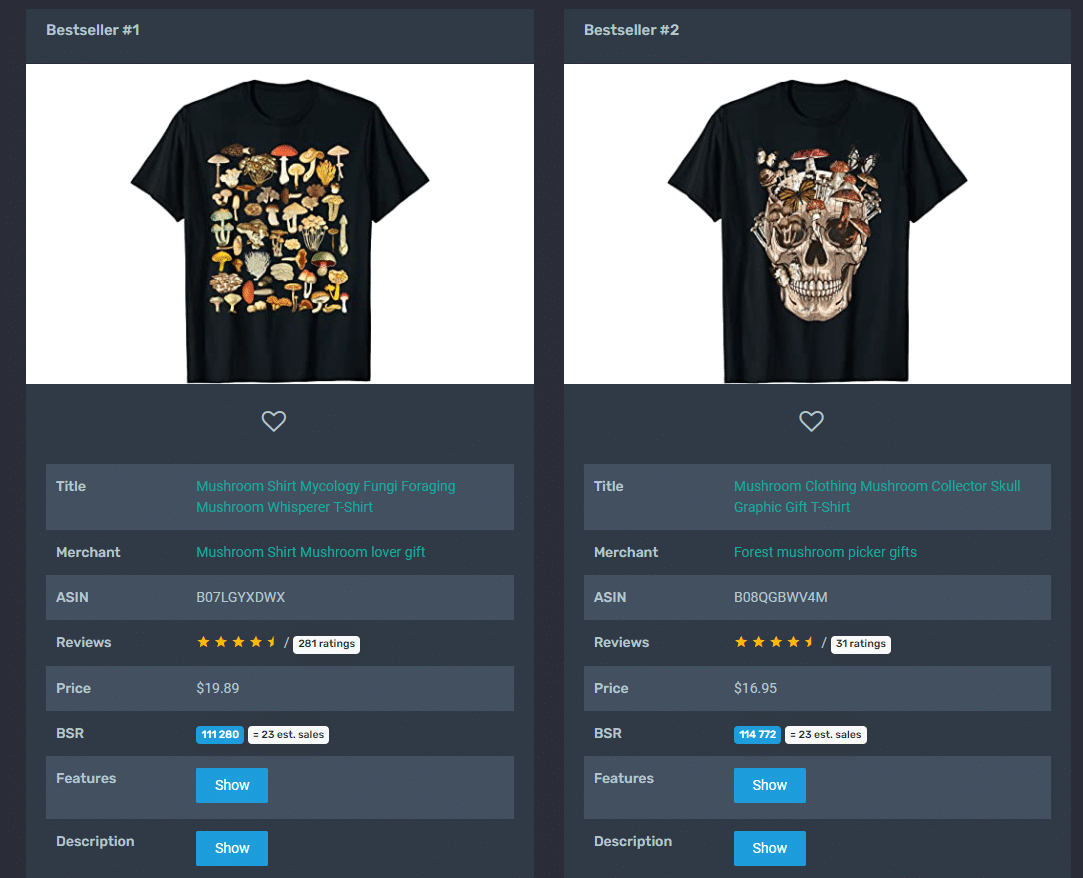Click the mushroom skull shirt image
Viewport: 1083px width, 878px height.
point(817,224)
